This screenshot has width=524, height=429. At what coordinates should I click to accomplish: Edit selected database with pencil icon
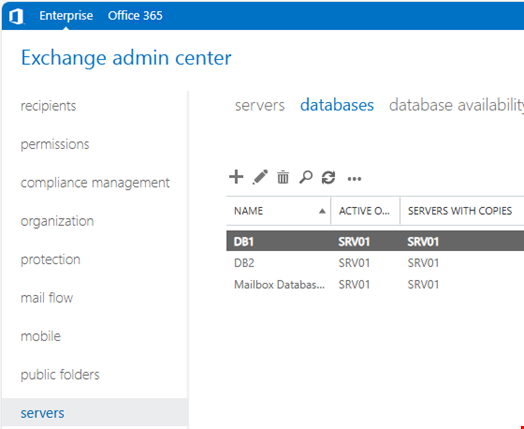tap(260, 177)
